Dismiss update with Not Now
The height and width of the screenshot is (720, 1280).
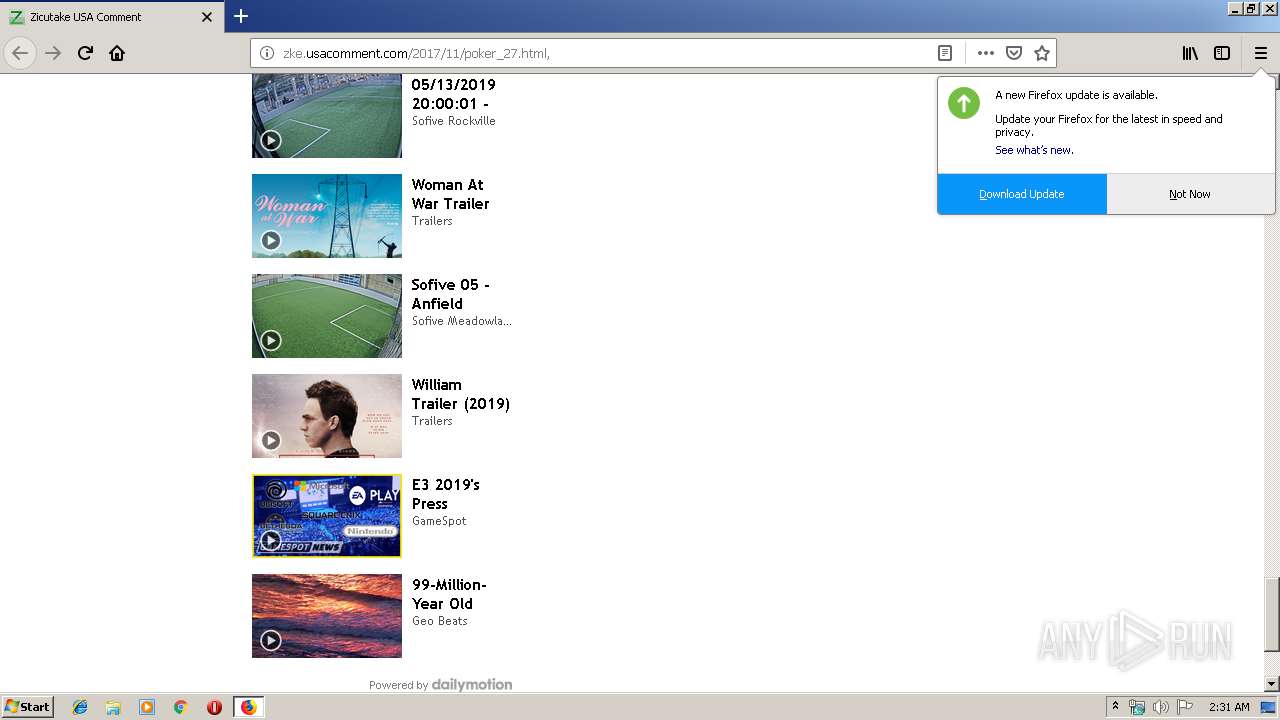[x=1190, y=194]
